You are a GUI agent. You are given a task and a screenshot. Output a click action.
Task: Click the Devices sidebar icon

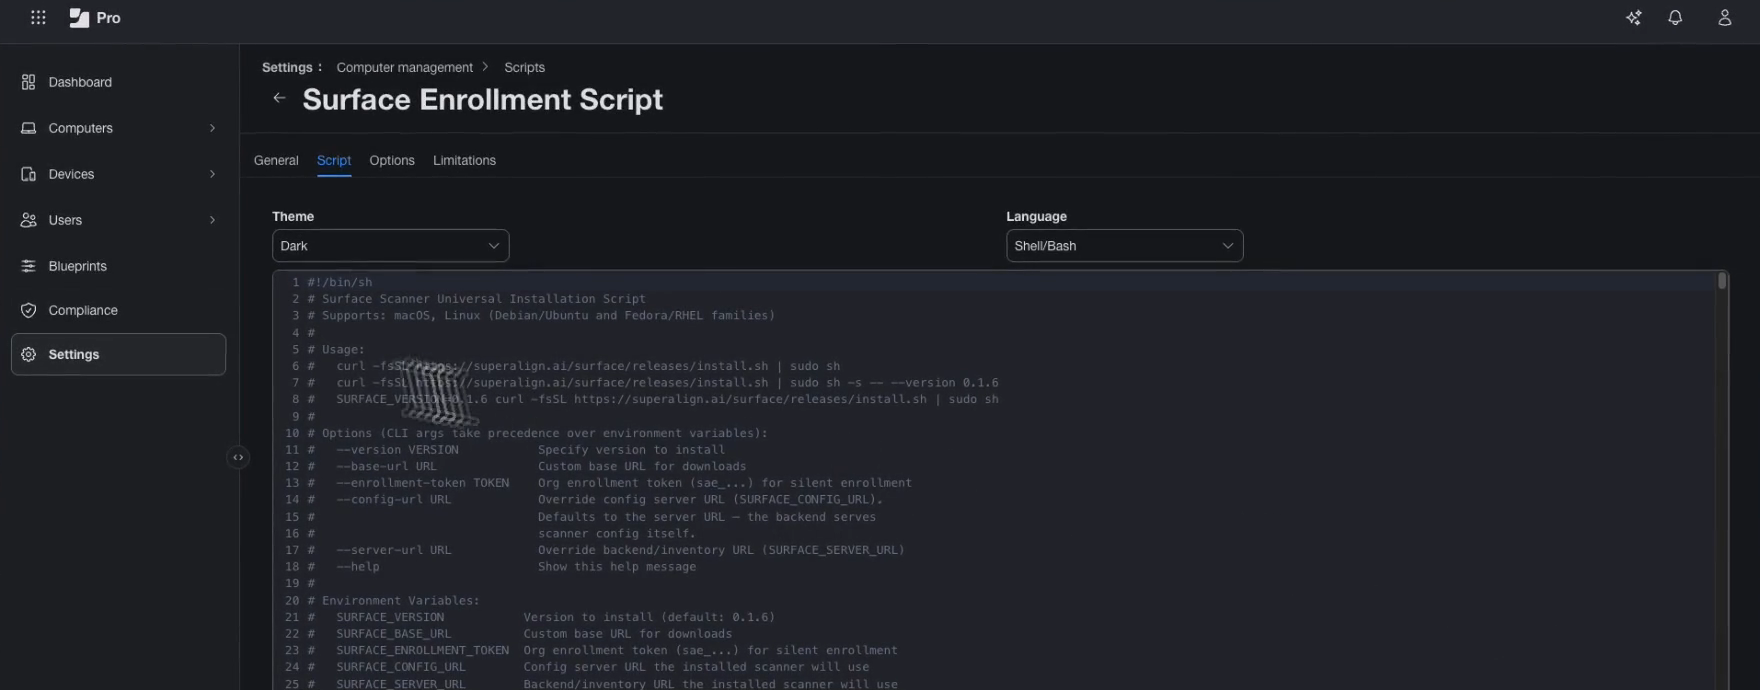[x=28, y=174]
